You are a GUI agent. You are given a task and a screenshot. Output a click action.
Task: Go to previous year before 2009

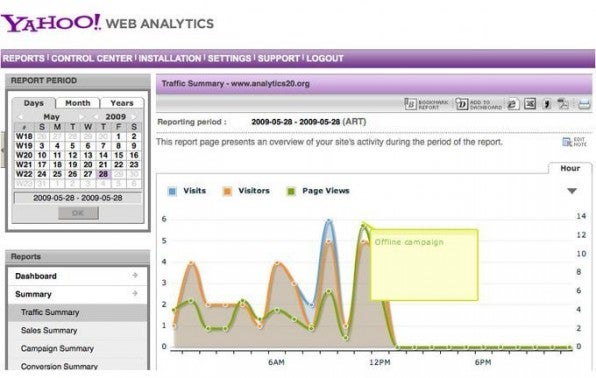tap(95, 117)
